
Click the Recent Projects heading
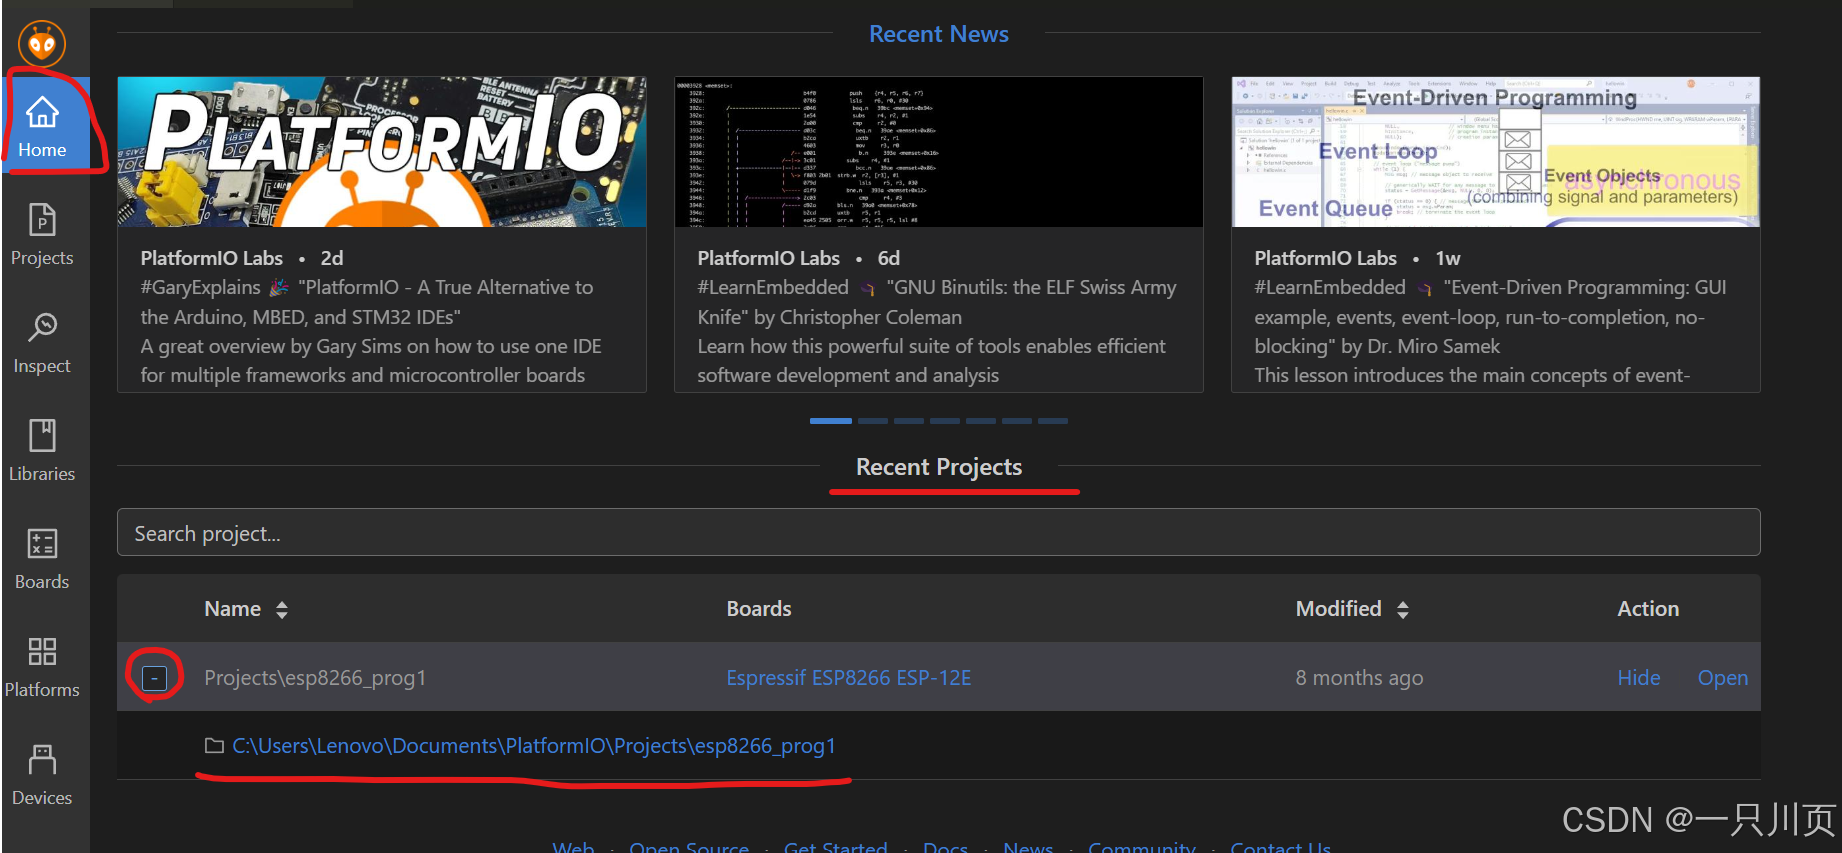[x=938, y=467]
